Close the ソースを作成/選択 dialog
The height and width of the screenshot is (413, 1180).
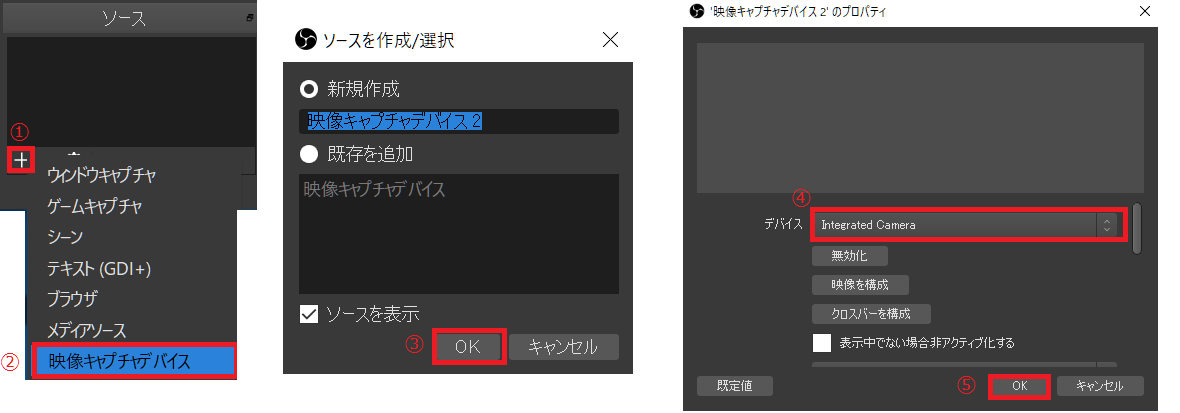click(610, 39)
